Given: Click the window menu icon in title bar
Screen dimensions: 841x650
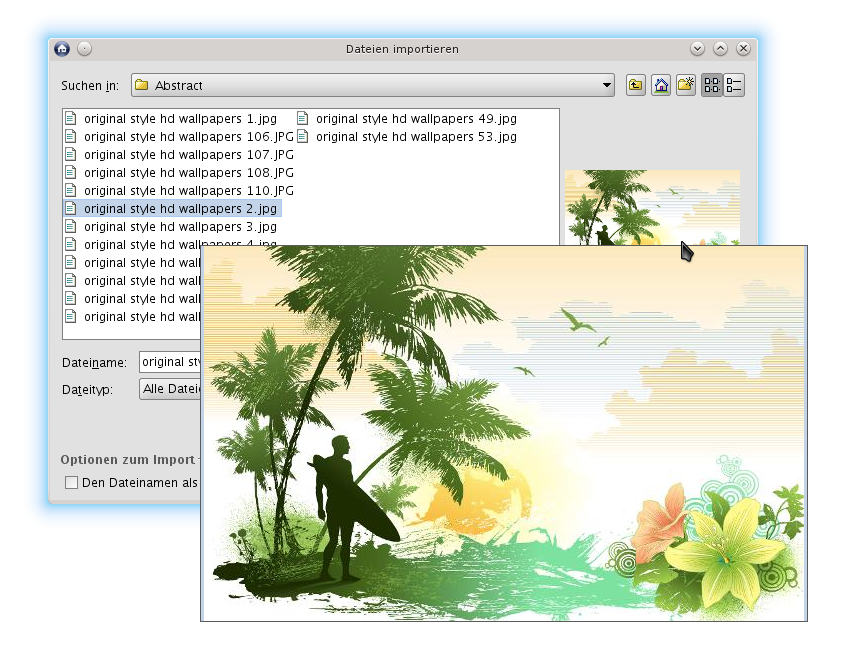Looking at the screenshot, I should (x=62, y=48).
